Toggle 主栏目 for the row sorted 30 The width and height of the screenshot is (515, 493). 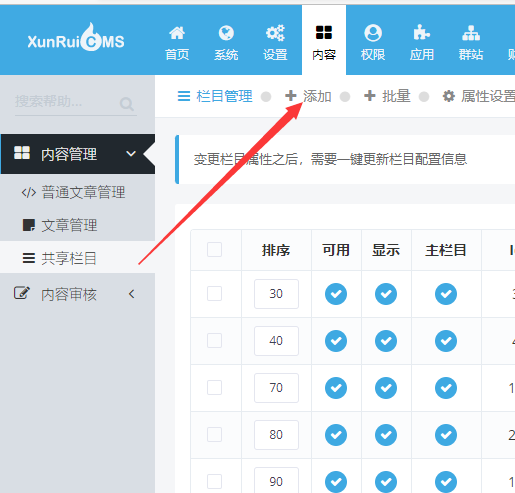pos(446,294)
